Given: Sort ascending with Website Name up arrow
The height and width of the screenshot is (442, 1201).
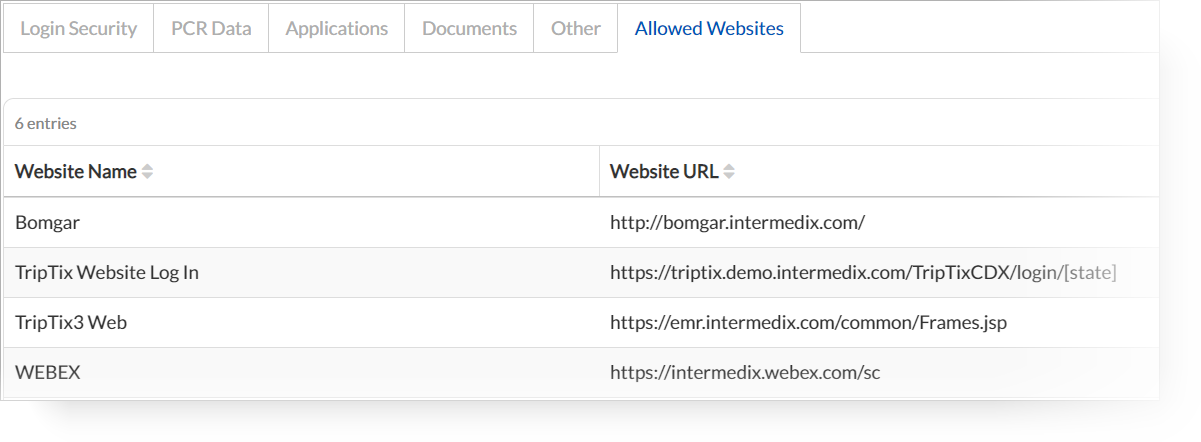Looking at the screenshot, I should (x=148, y=167).
